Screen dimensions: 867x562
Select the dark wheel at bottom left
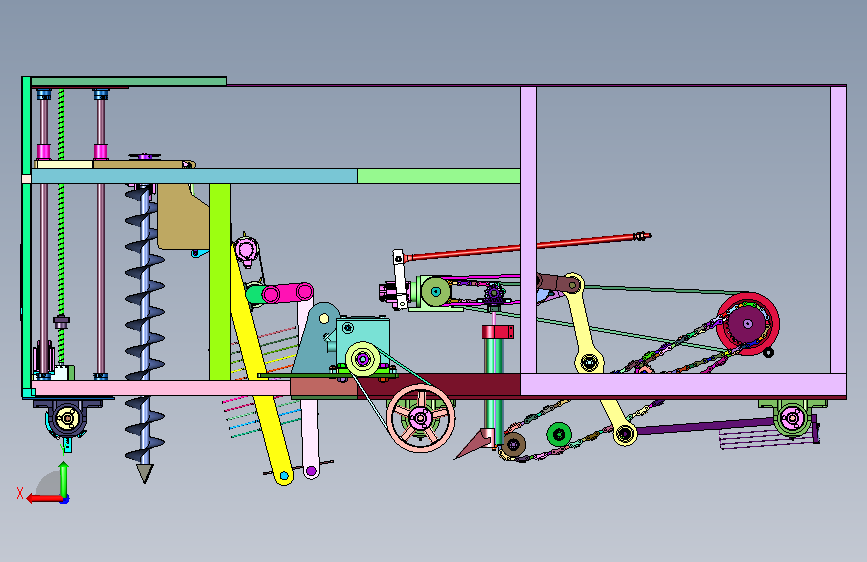[67, 419]
